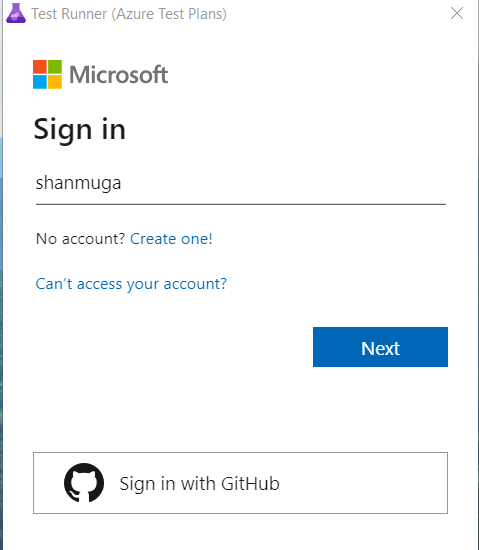This screenshot has width=479, height=550.
Task: Click the yellow square of Microsoft logo
Action: [55, 82]
